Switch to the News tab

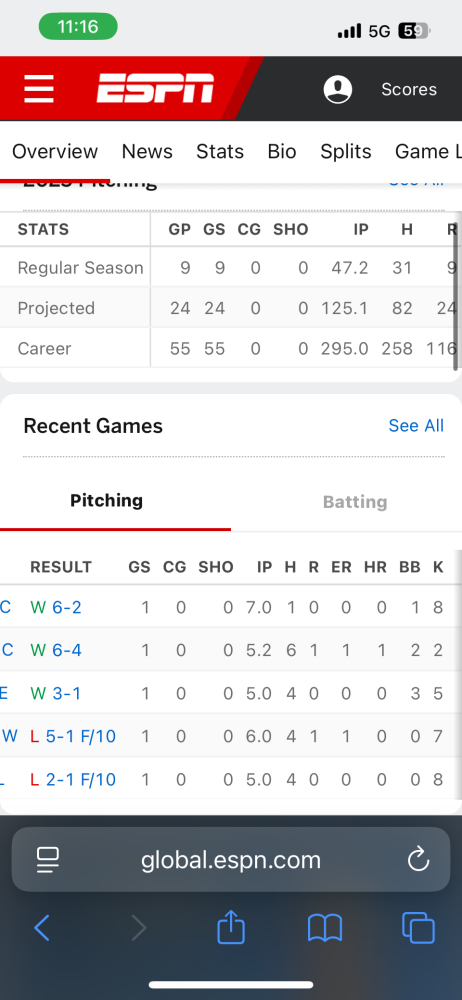pos(147,151)
